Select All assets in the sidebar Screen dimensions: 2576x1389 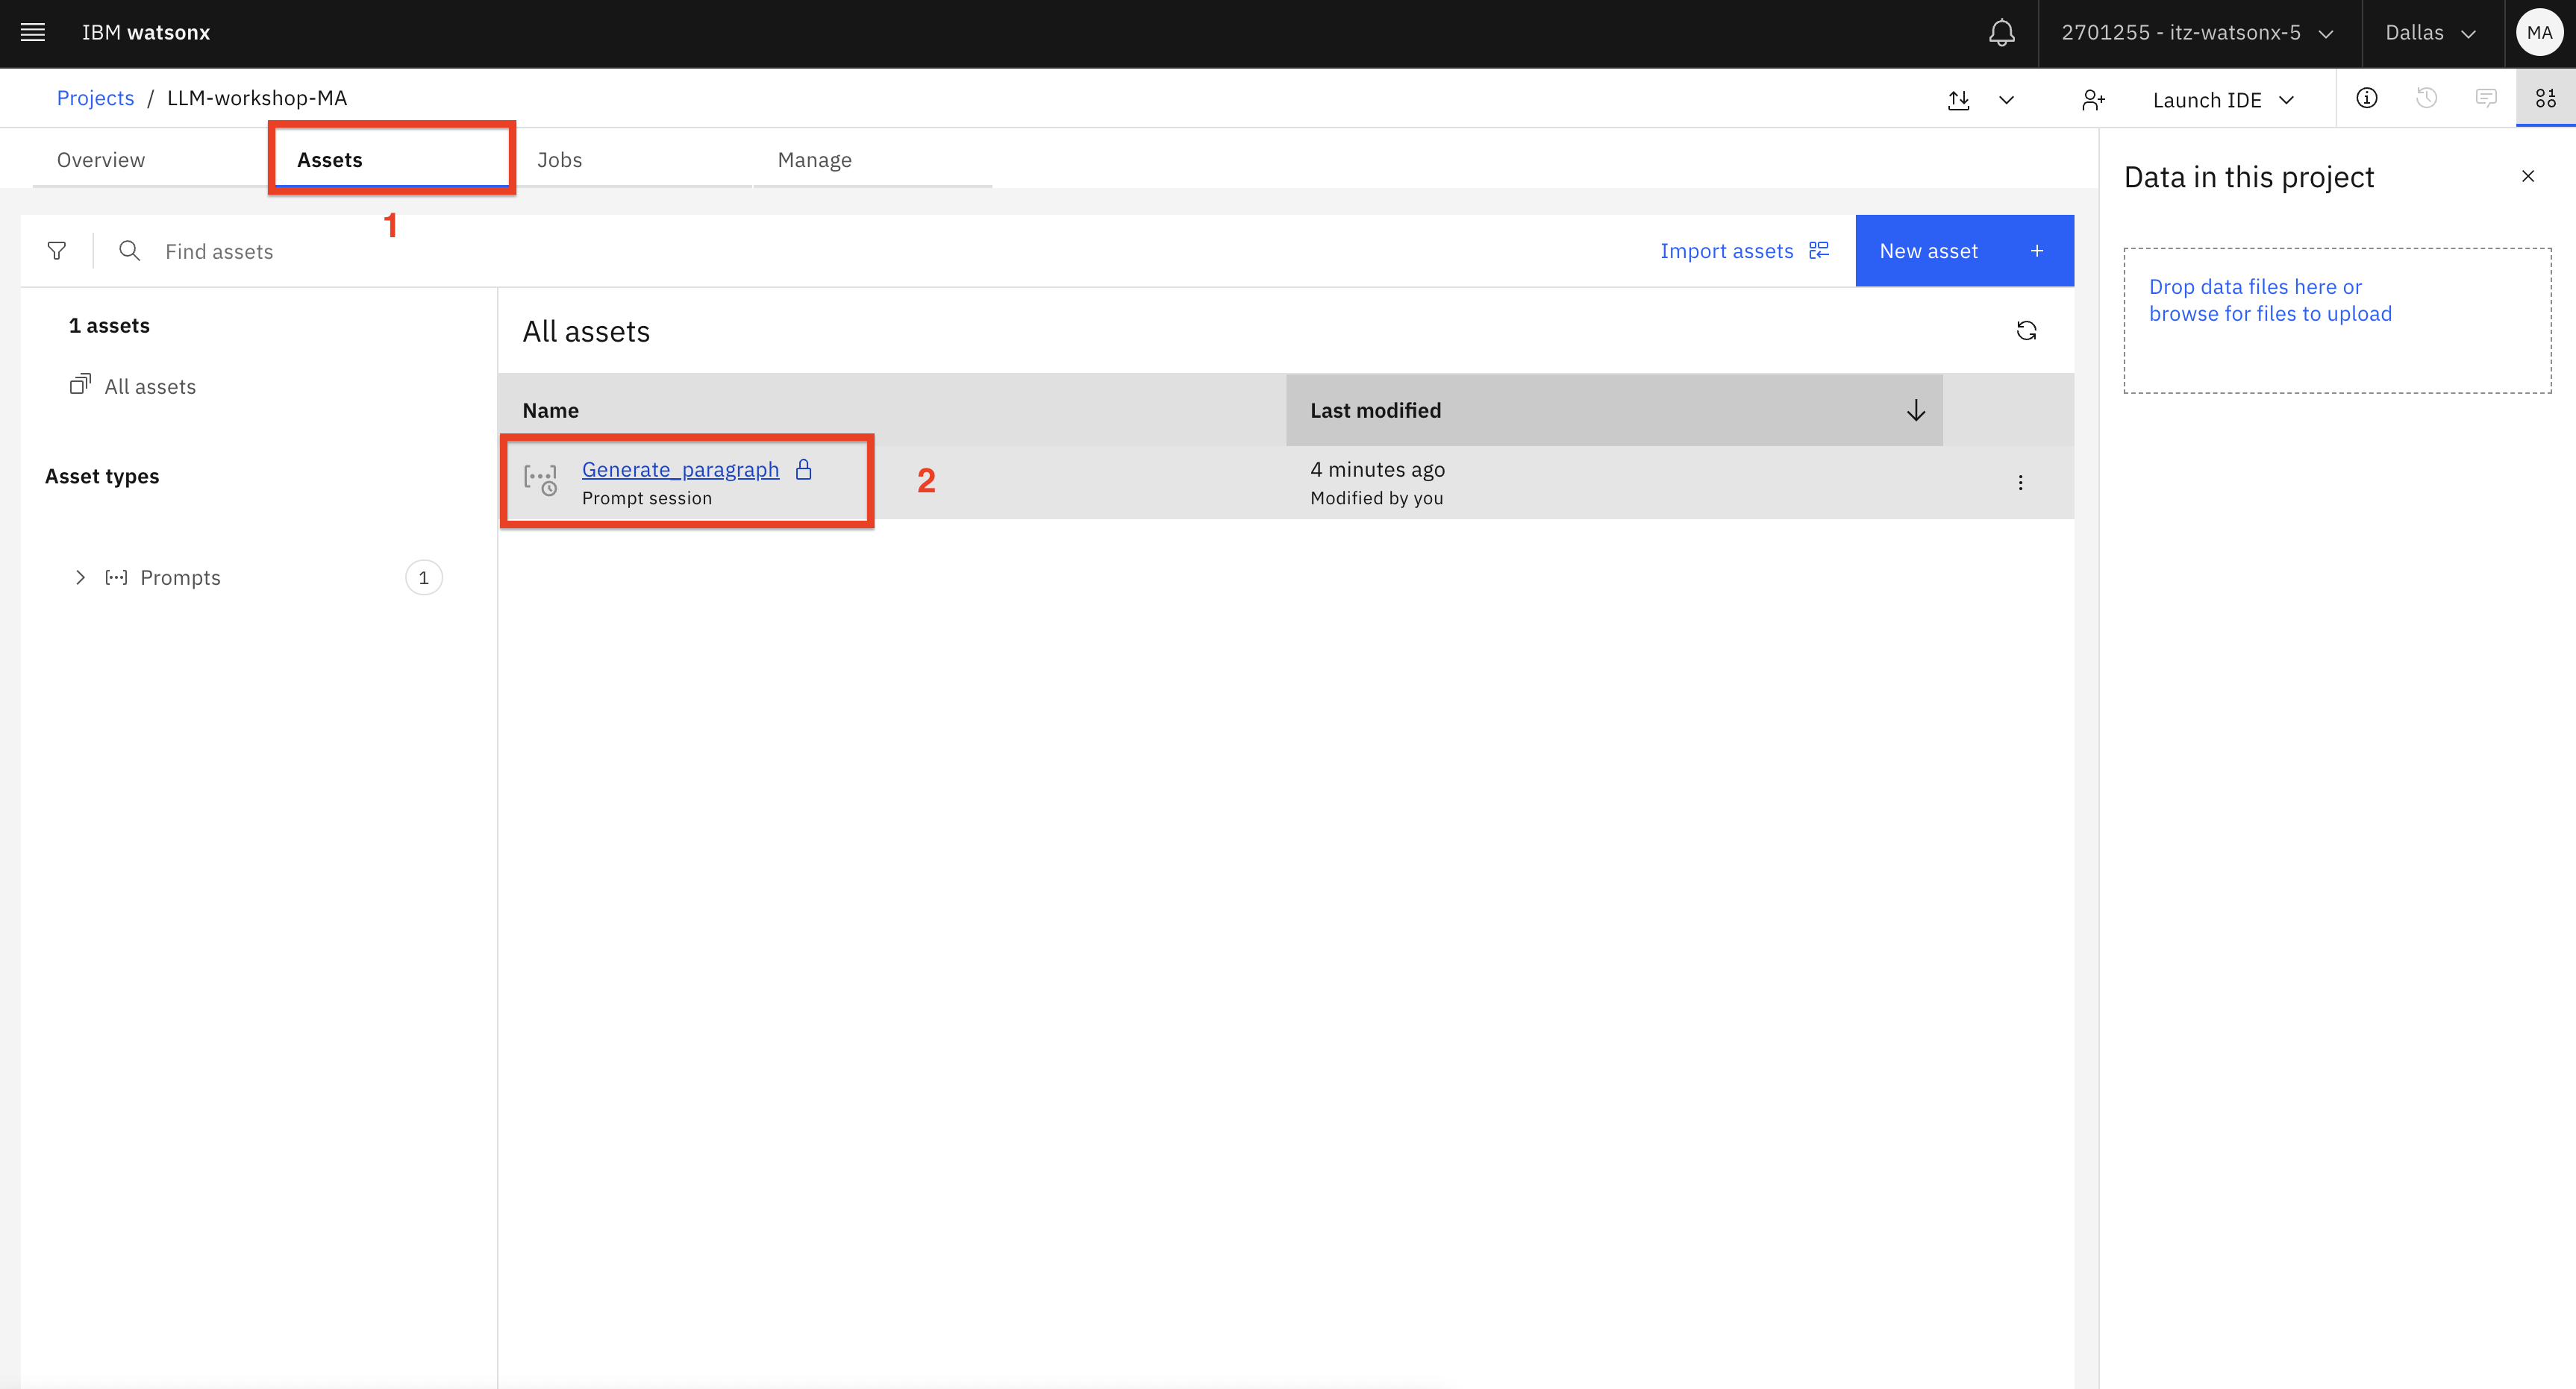pos(150,386)
